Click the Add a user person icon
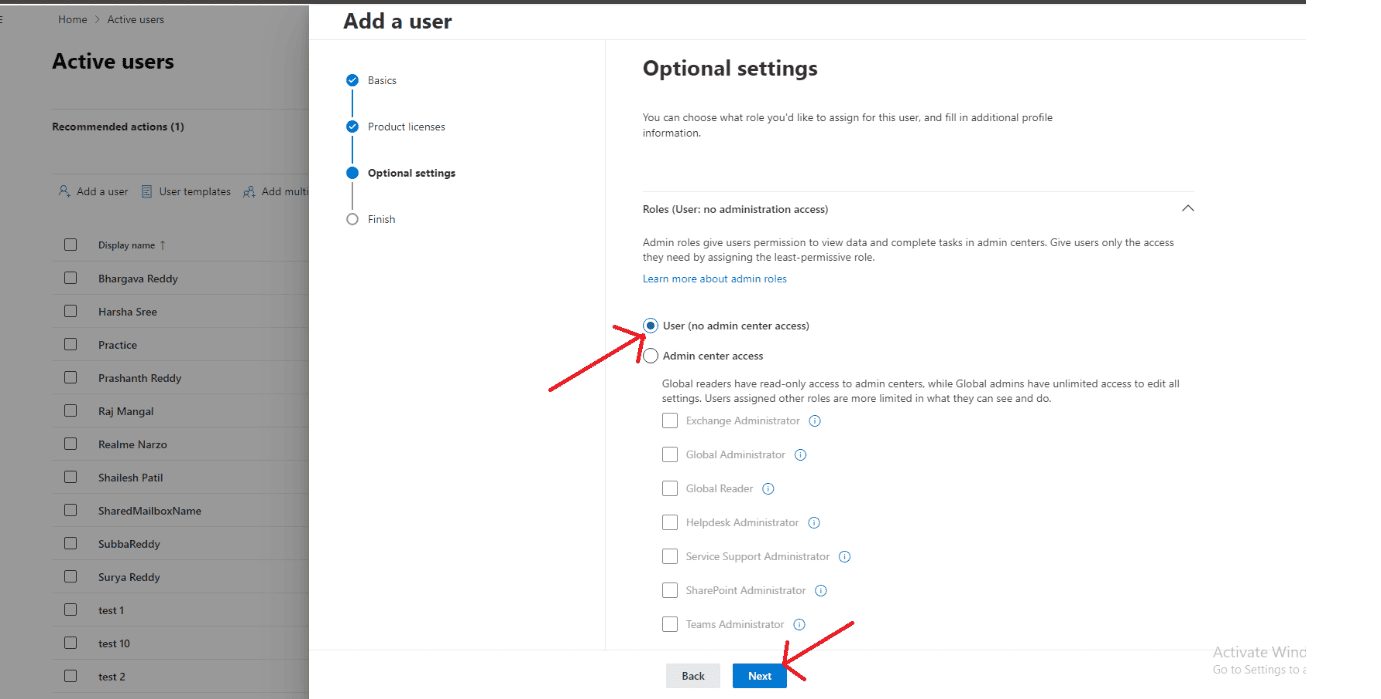 pyautogui.click(x=64, y=191)
